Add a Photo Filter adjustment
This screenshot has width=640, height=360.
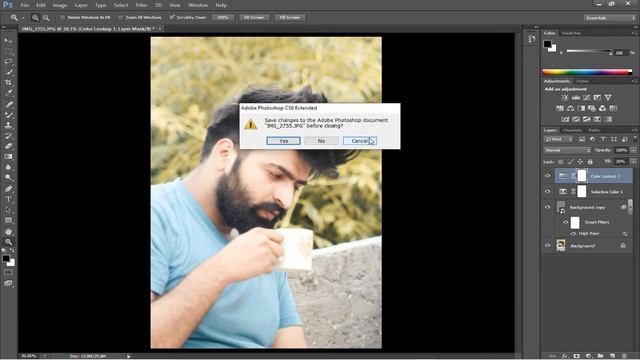coord(592,108)
